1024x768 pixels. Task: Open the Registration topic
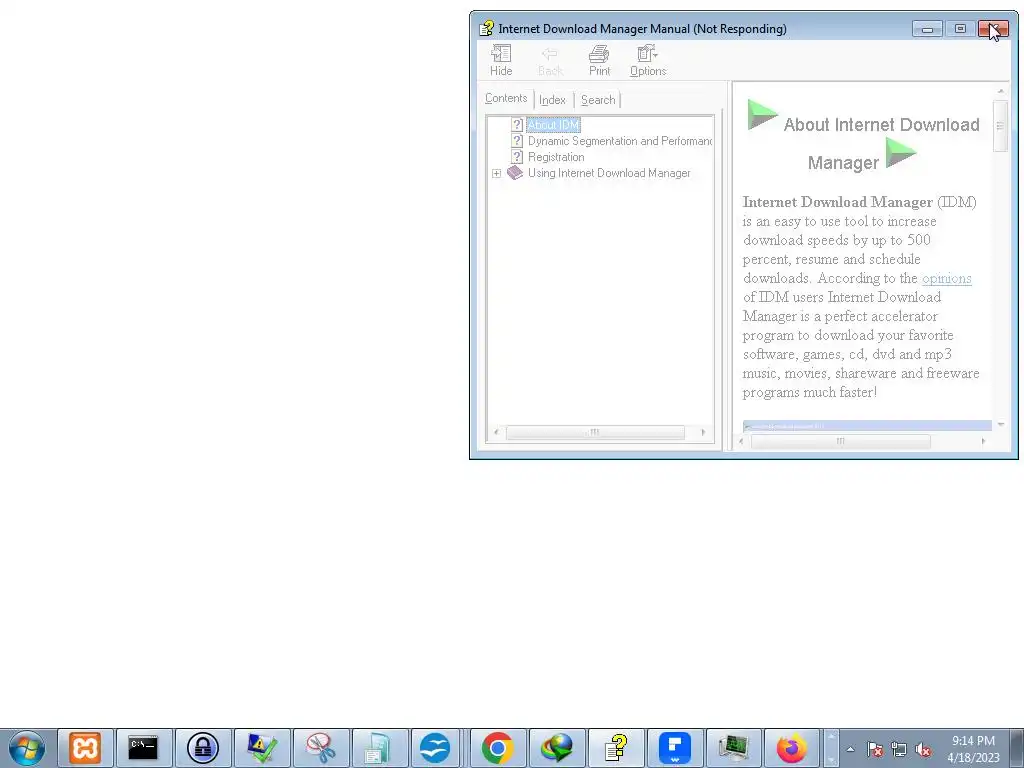556,157
